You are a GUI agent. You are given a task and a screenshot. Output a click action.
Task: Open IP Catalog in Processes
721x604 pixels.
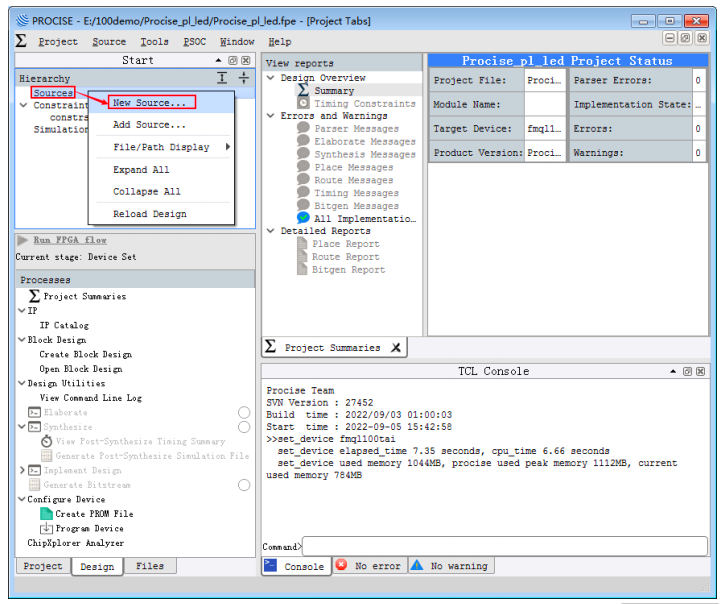pos(64,325)
